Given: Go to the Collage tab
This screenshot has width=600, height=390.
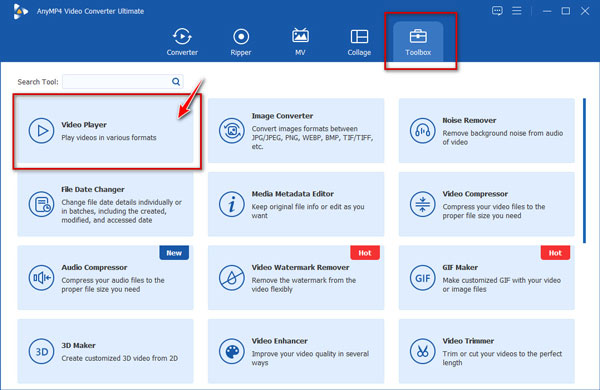Looking at the screenshot, I should click(359, 42).
